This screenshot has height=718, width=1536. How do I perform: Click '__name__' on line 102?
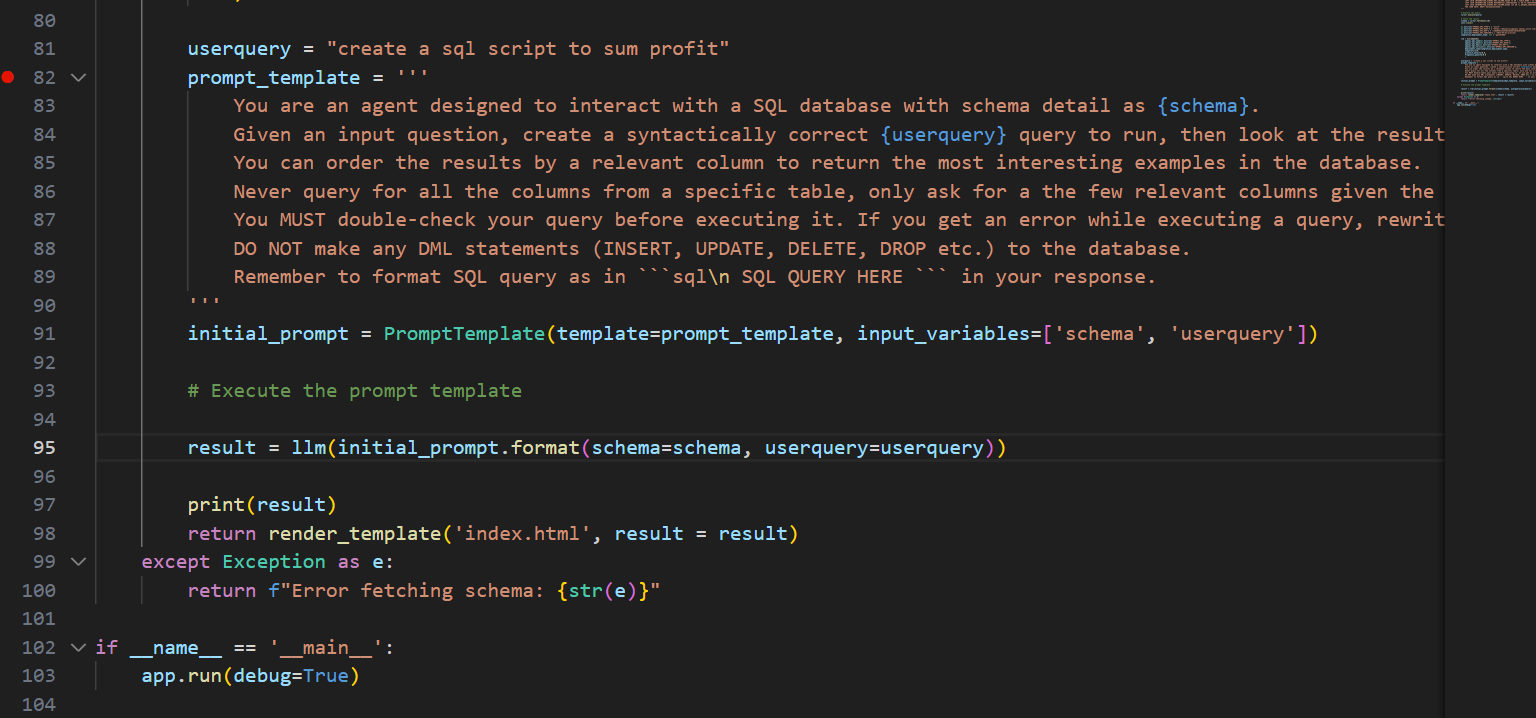point(176,648)
